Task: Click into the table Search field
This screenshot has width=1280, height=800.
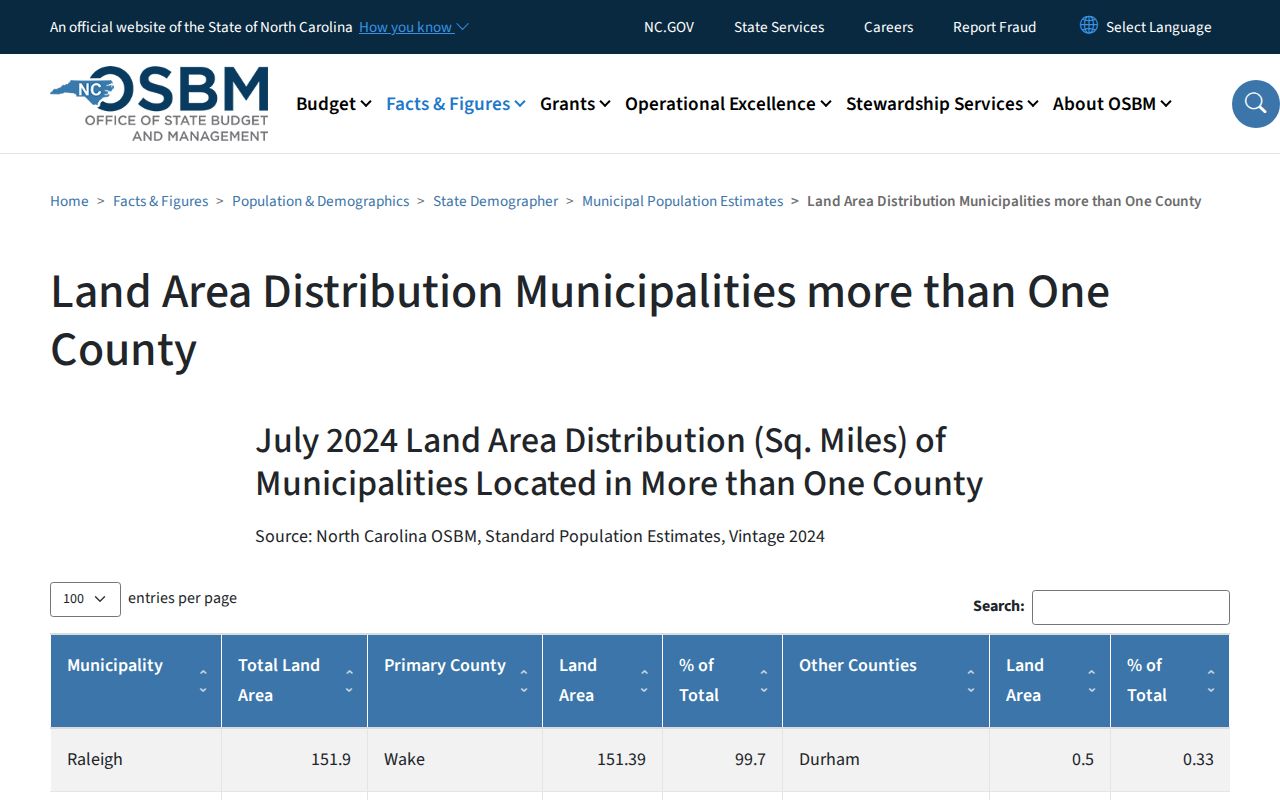Action: pos(1131,607)
